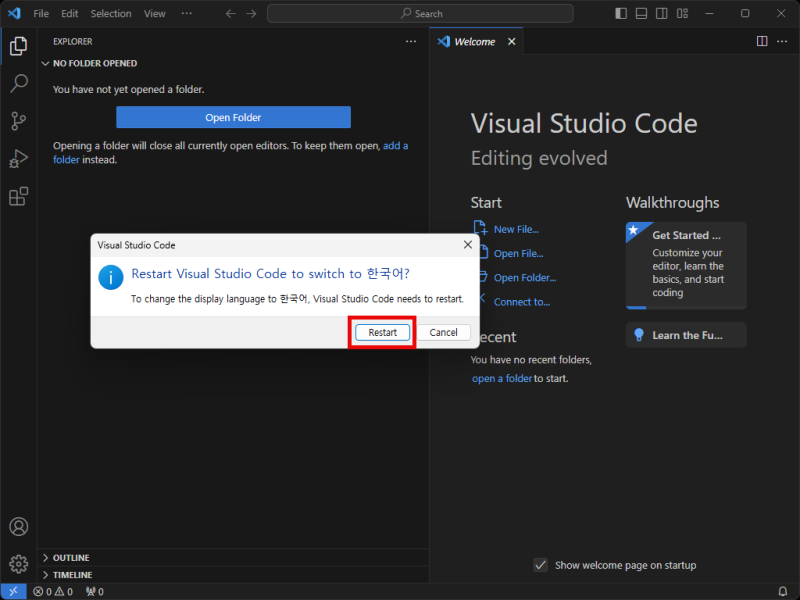Open the File menu
800x600 pixels.
41,13
